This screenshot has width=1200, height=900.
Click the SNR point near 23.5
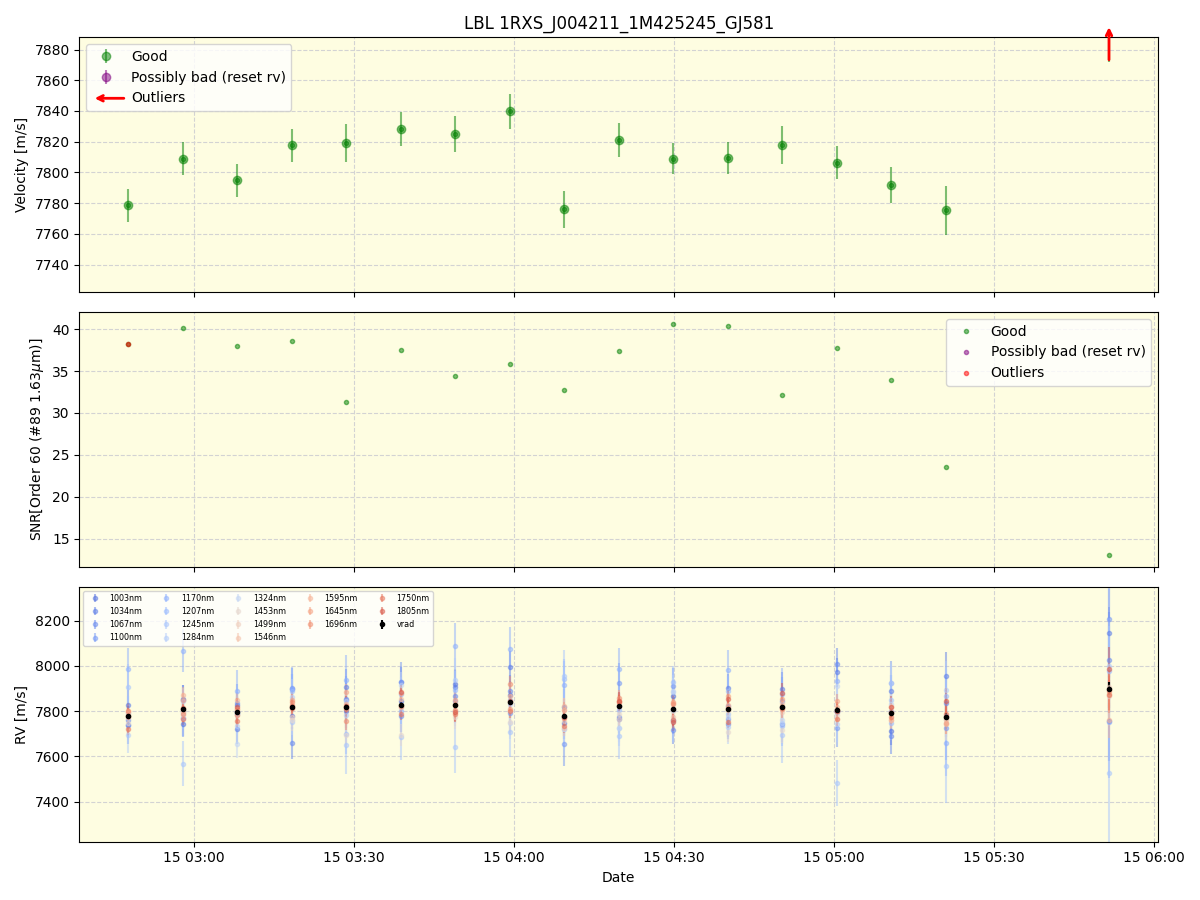coord(946,467)
